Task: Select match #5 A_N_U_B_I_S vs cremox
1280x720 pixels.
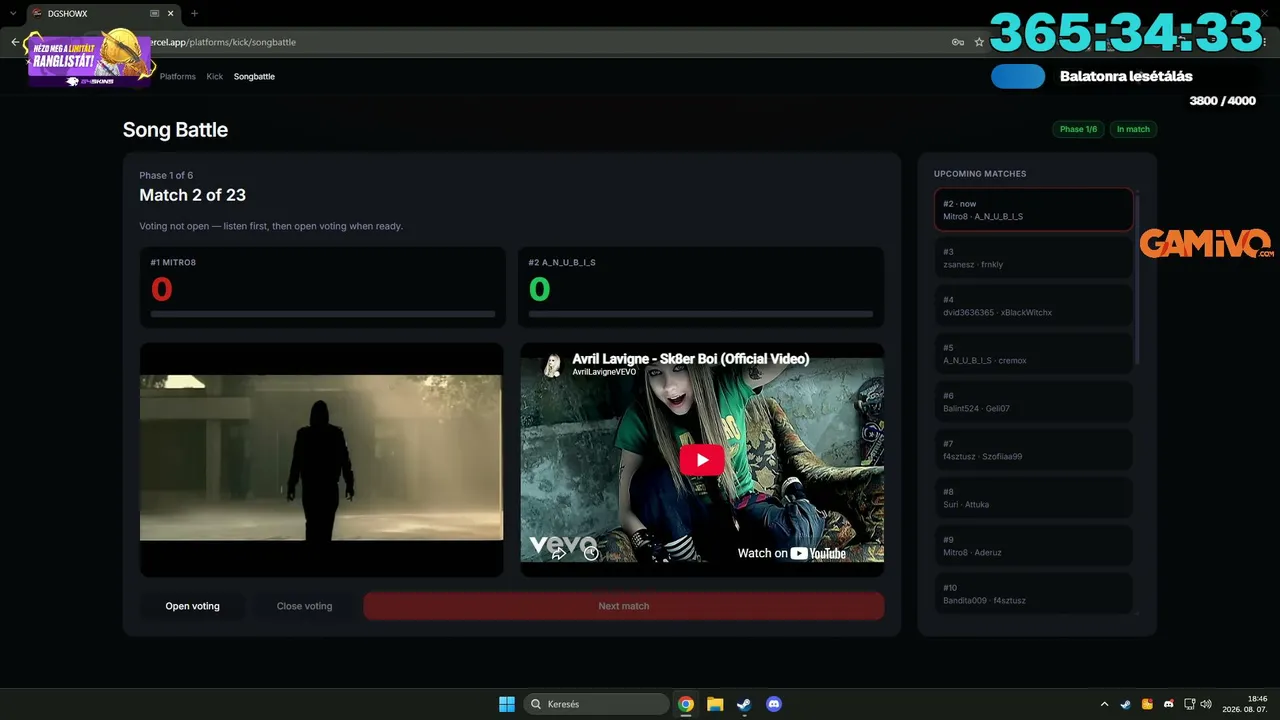Action: click(1033, 354)
